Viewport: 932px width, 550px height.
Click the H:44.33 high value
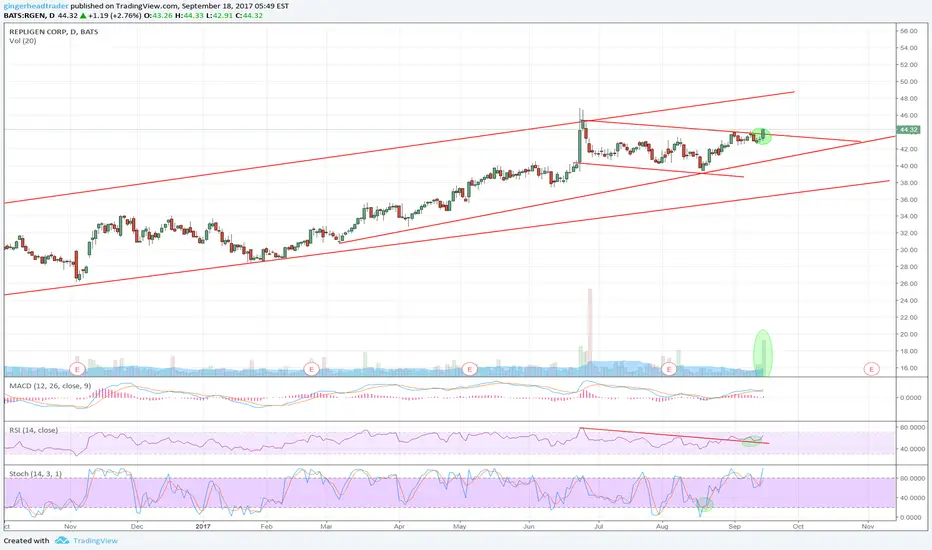(x=188, y=15)
